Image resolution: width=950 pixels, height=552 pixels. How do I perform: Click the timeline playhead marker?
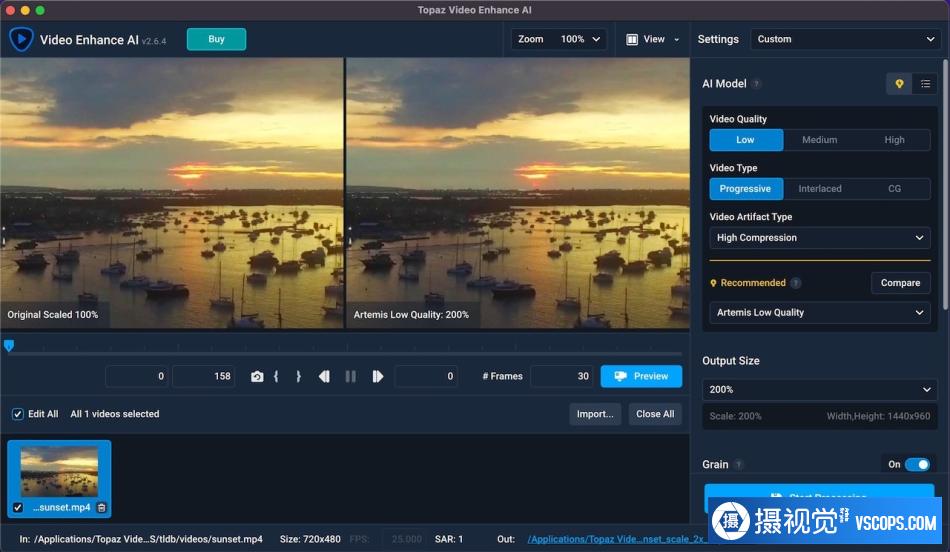click(x=8, y=345)
